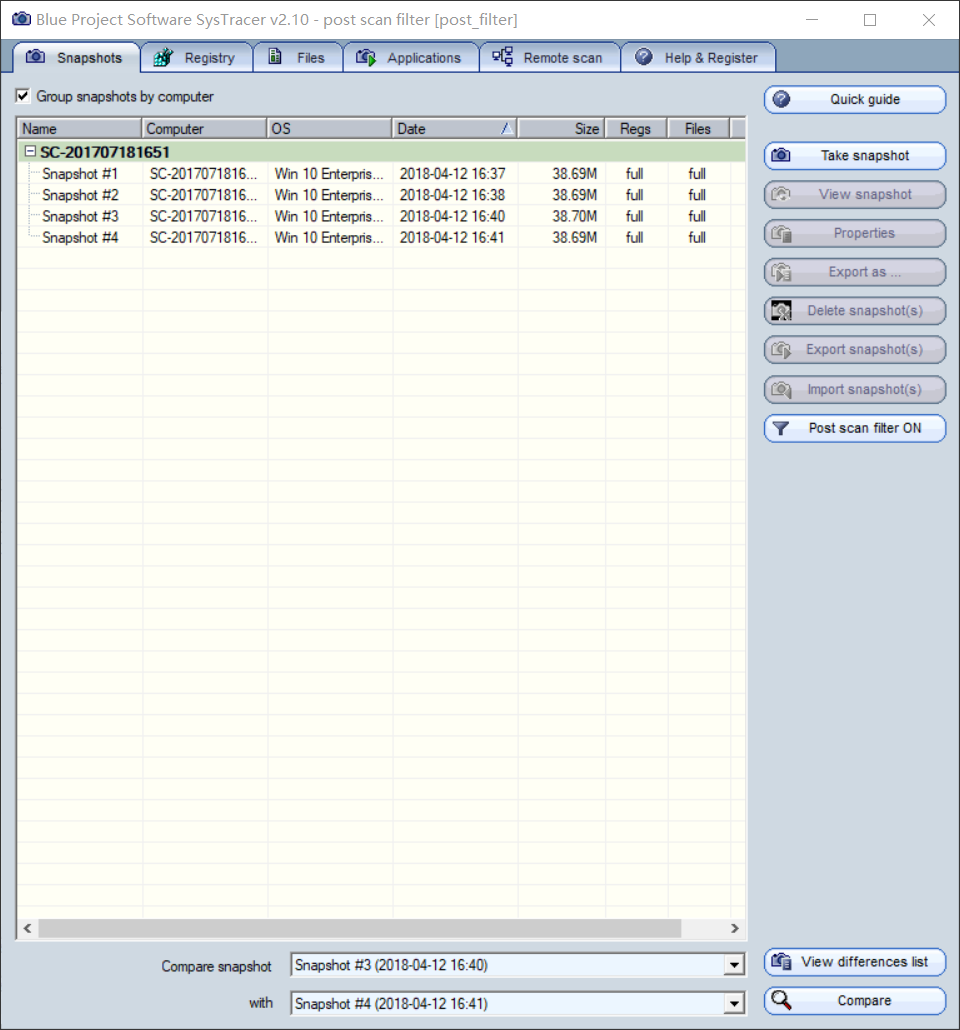Select the Snapshot #3 row
The width and height of the screenshot is (960, 1030).
click(x=381, y=216)
